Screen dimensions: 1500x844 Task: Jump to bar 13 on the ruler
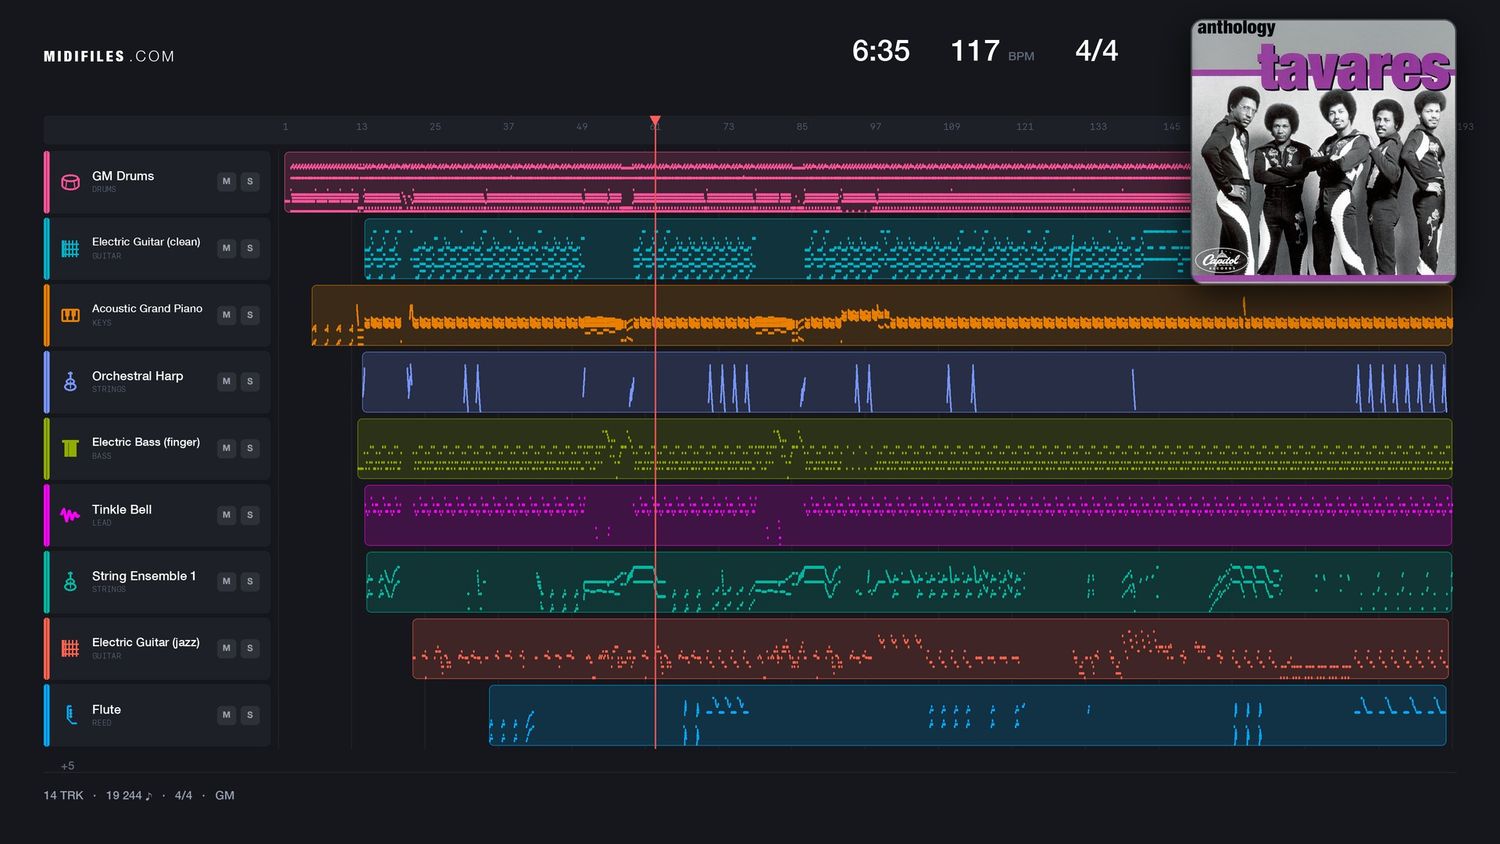coord(362,127)
